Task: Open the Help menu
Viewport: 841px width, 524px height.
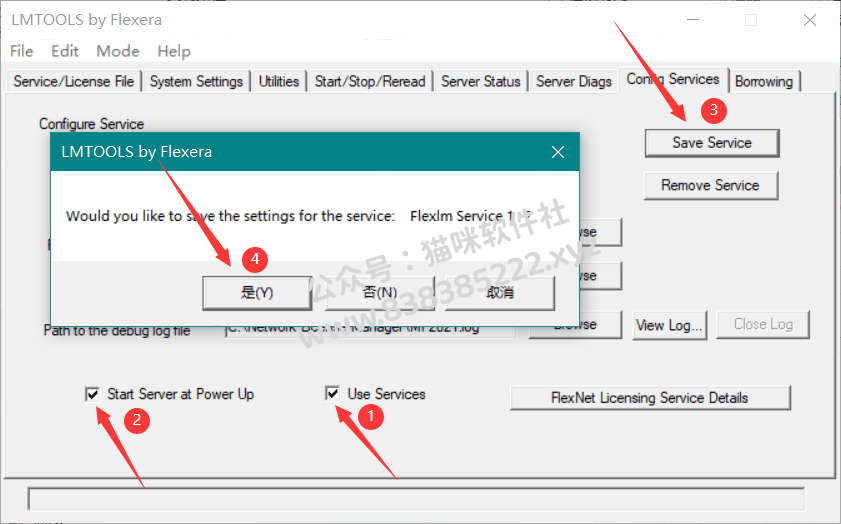Action: tap(174, 51)
